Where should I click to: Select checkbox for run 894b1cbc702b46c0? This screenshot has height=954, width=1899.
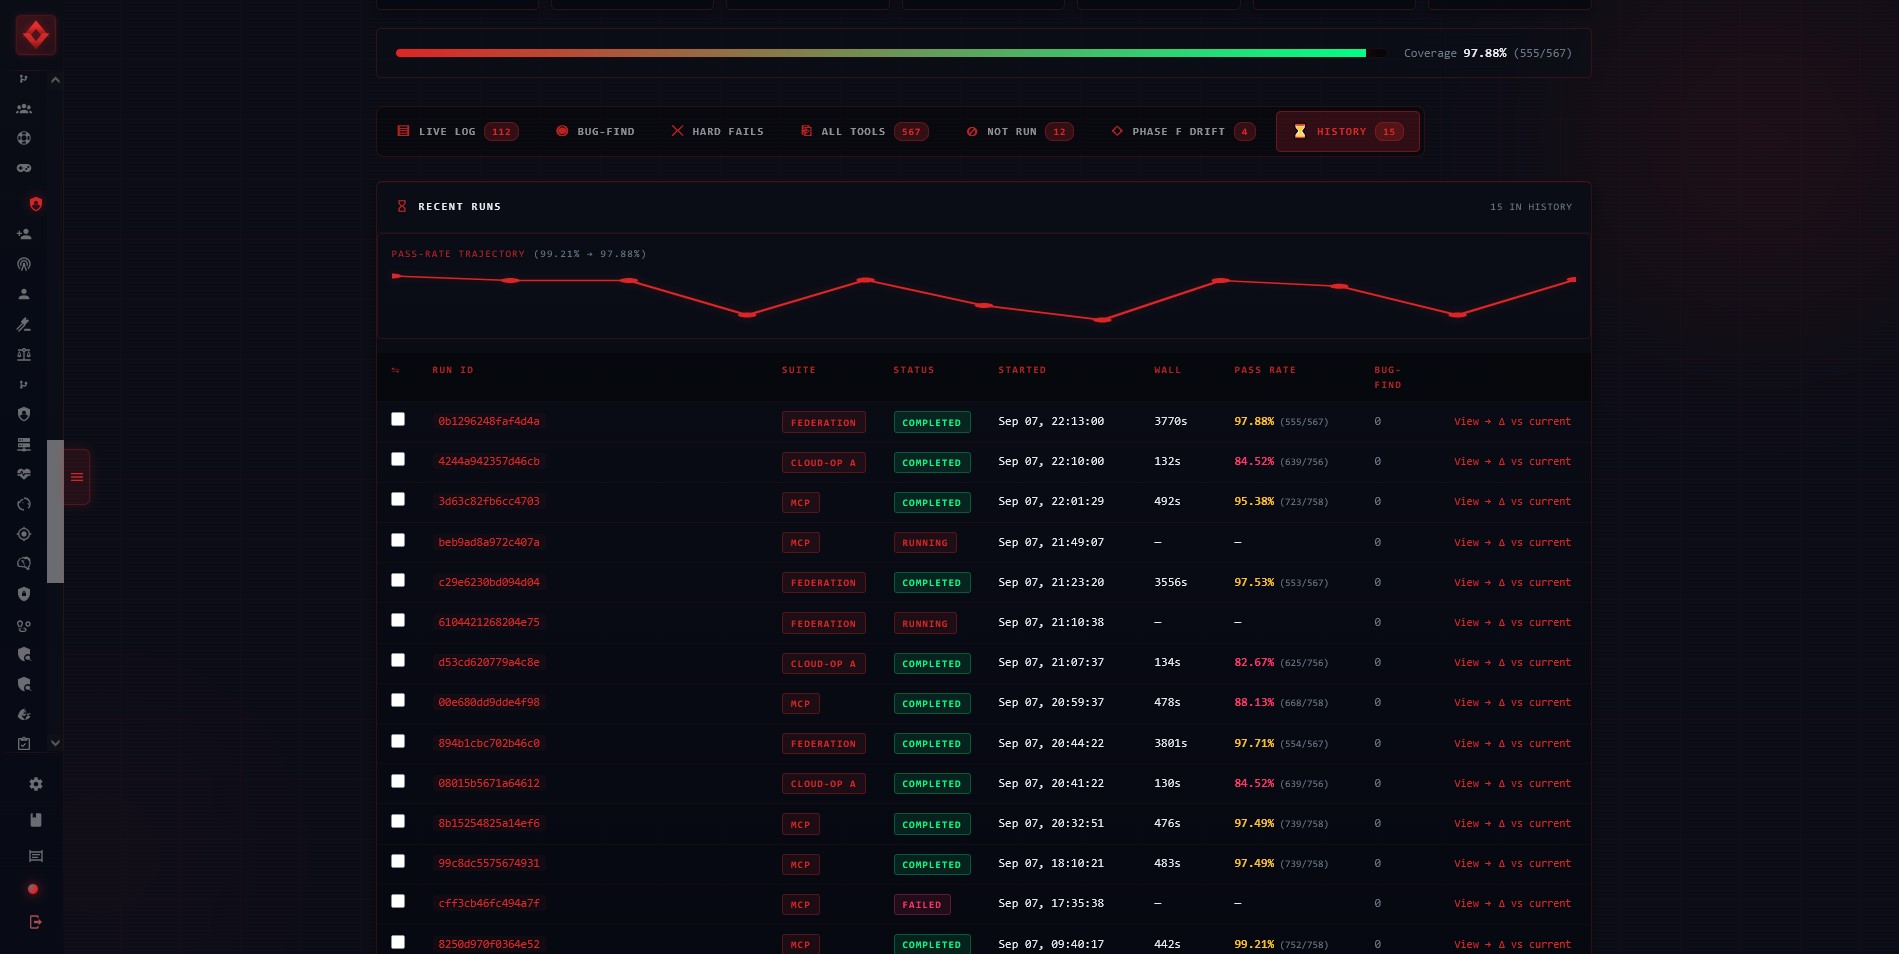[398, 741]
